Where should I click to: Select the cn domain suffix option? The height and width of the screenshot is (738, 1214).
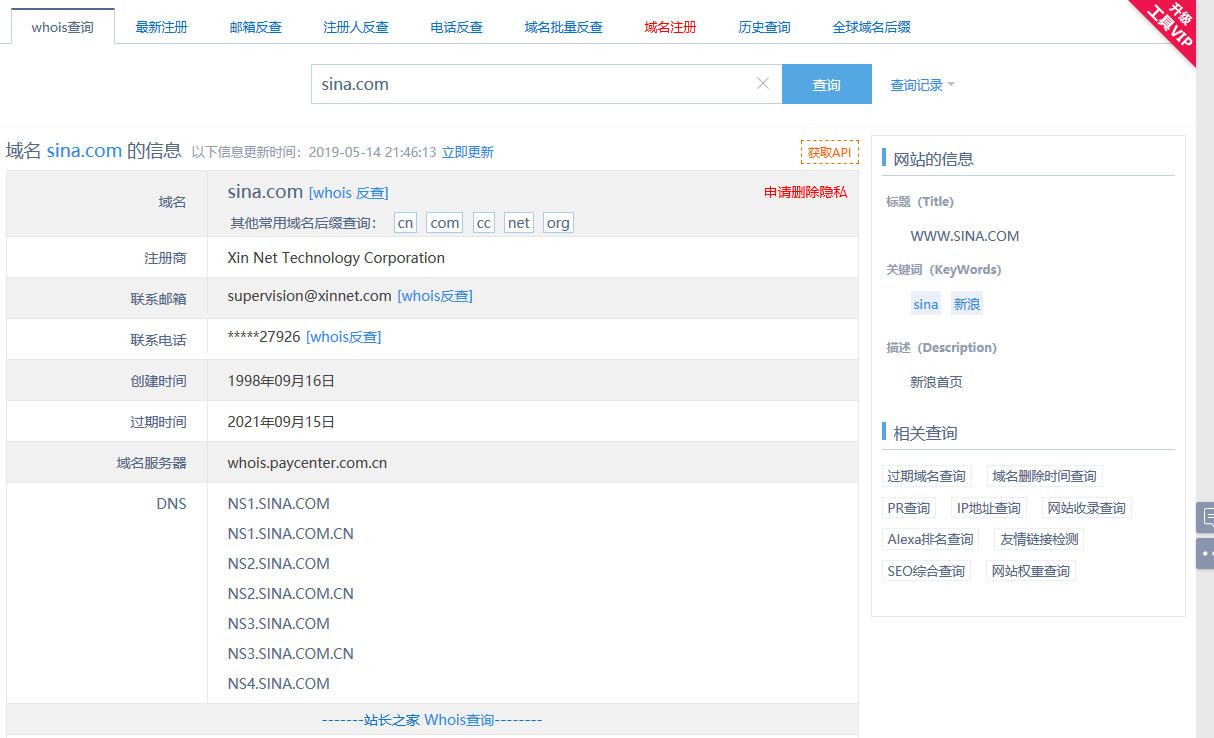pos(405,223)
